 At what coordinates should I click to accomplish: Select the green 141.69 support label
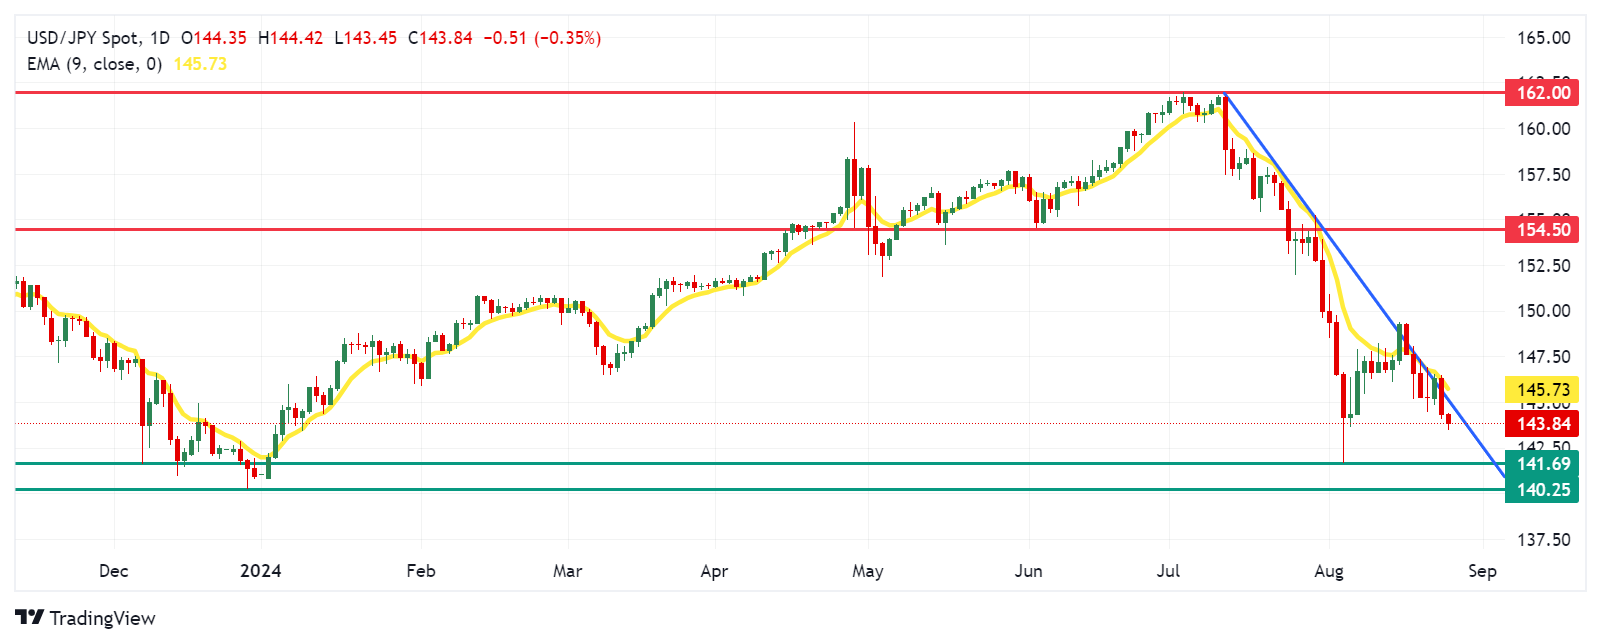pos(1543,464)
